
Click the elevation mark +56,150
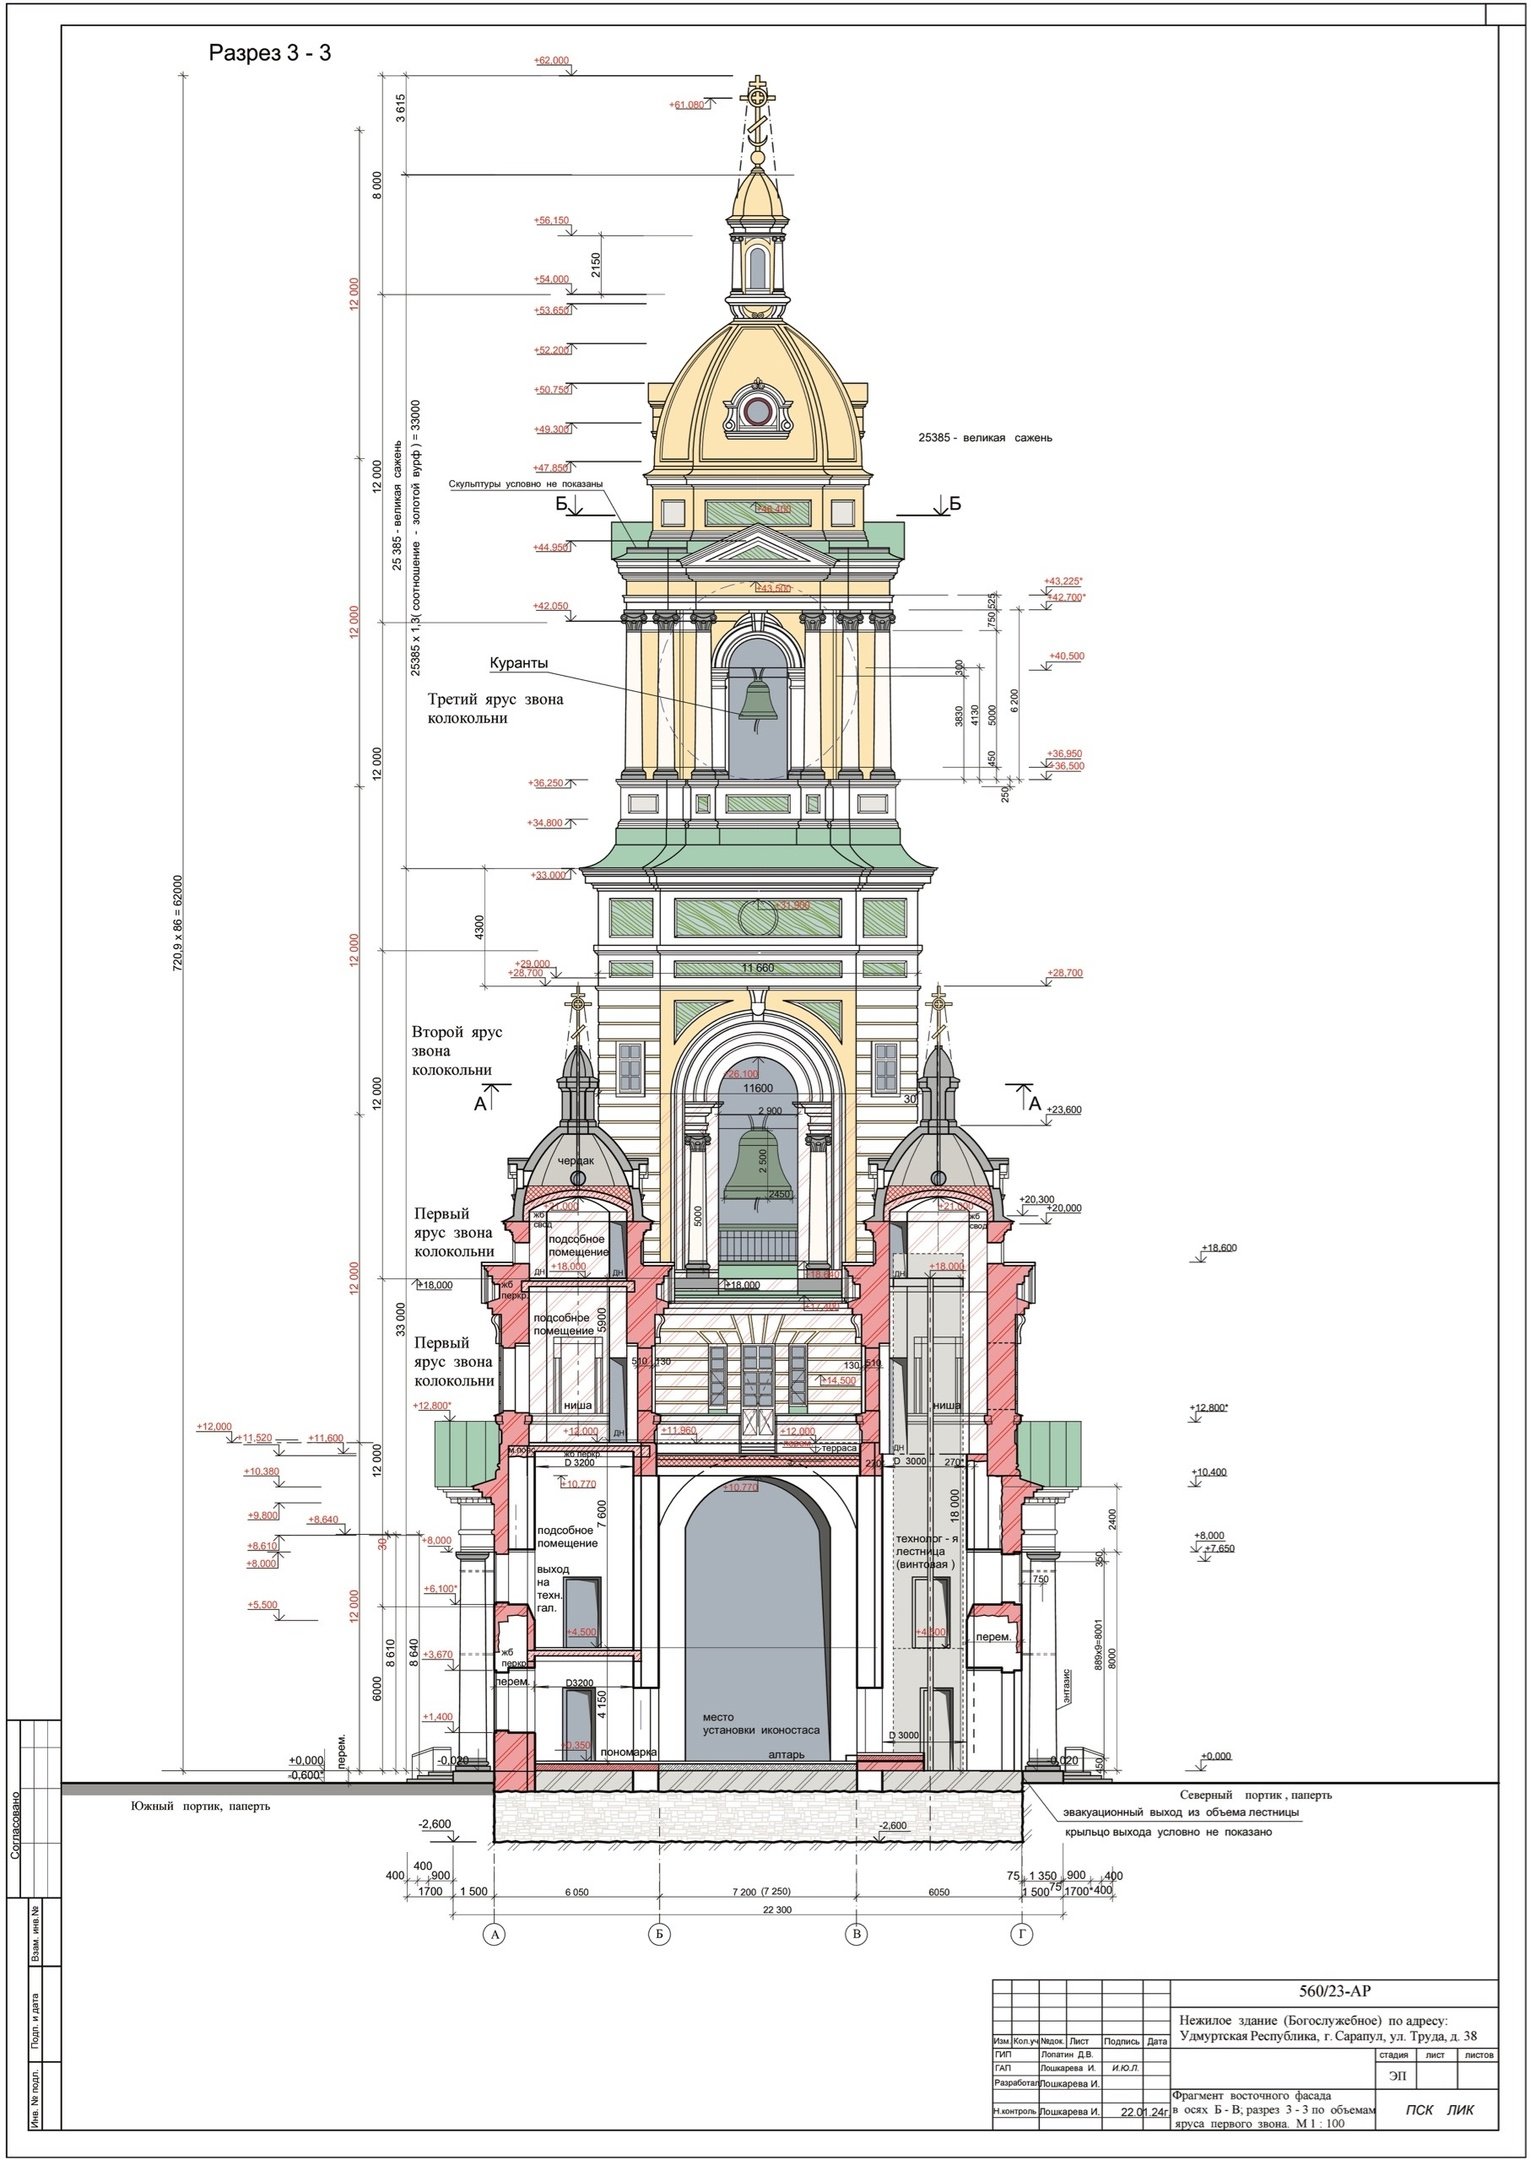click(552, 220)
